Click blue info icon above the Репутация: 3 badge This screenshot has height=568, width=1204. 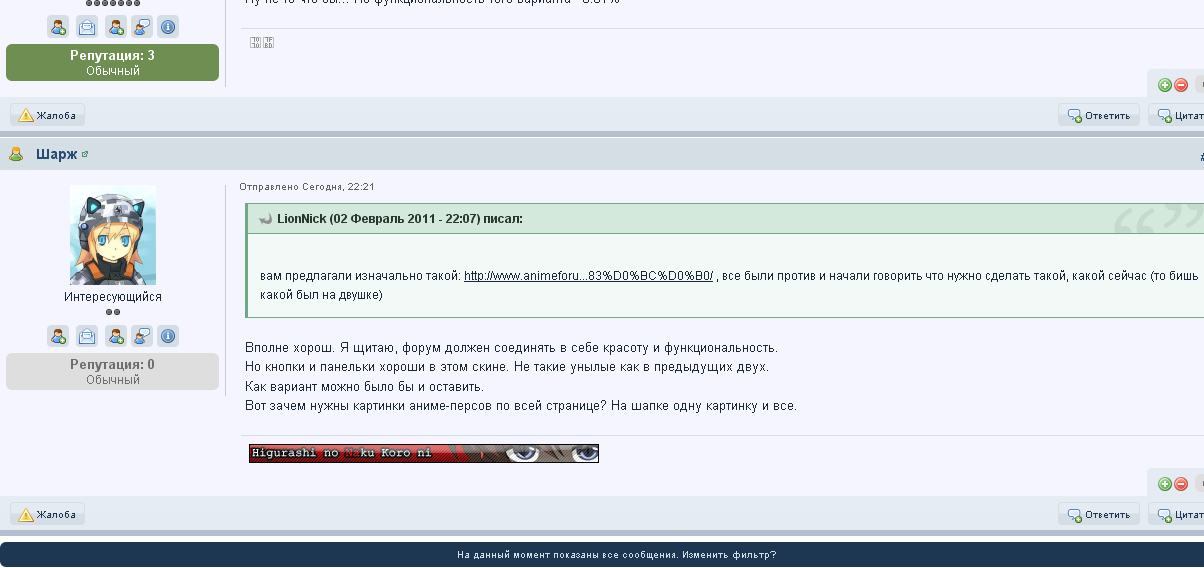[168, 27]
